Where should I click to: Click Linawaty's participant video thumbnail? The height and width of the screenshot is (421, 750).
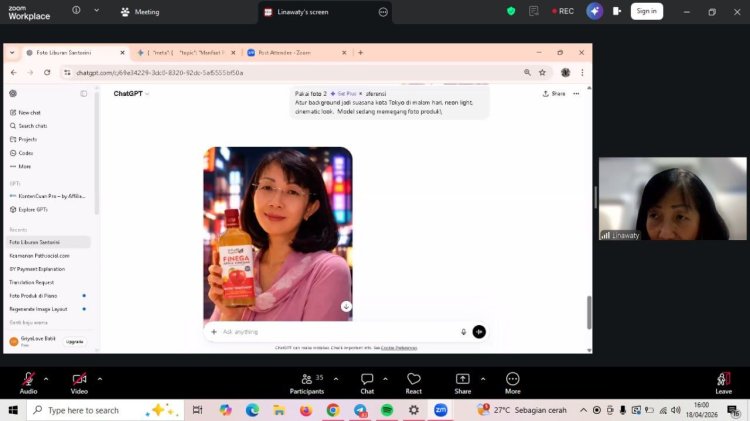coord(672,198)
